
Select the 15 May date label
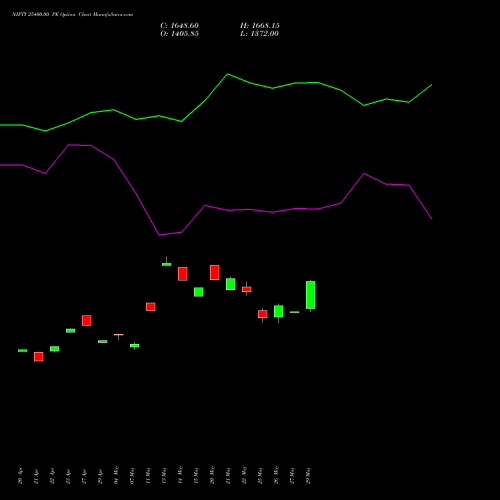tap(196, 475)
